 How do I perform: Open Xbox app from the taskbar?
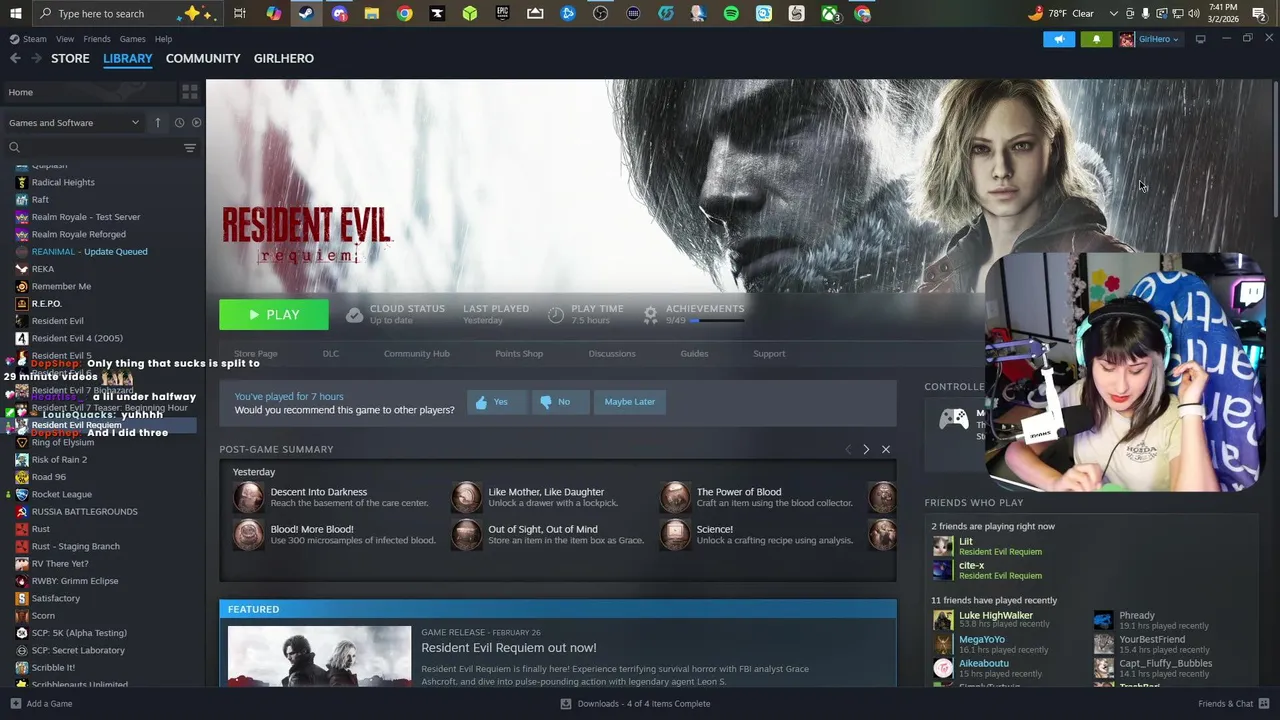[x=829, y=13]
